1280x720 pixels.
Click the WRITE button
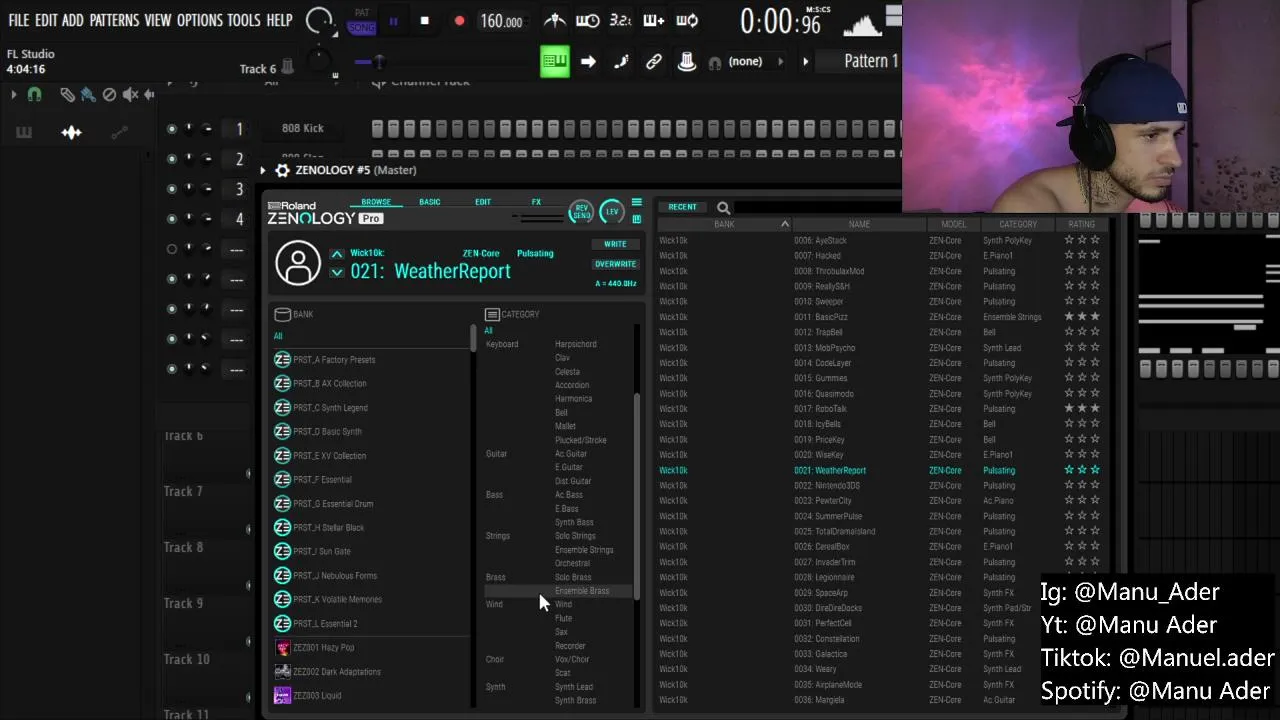click(x=615, y=244)
